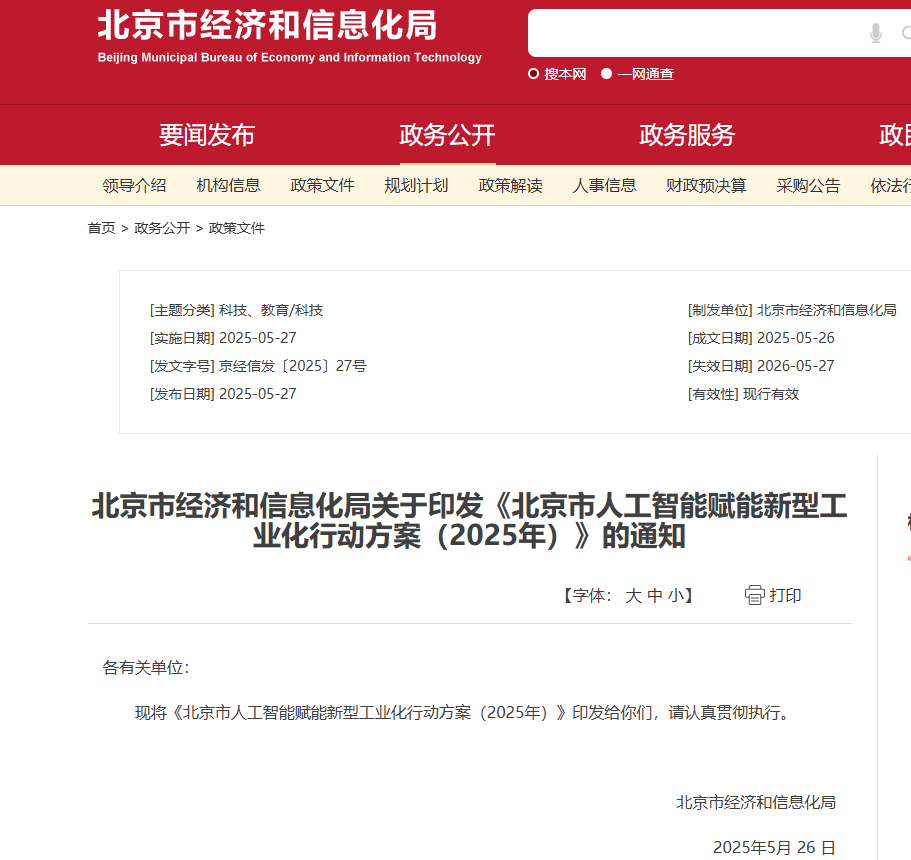Viewport: 911px width, 860px height.
Task: Open the 政务服务 menu
Action: (686, 135)
